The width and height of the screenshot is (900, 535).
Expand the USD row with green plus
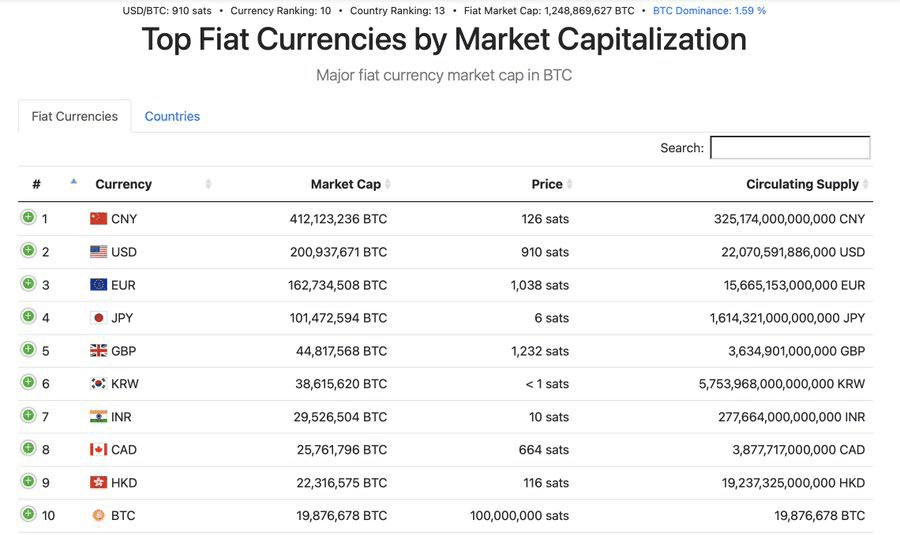coord(28,250)
